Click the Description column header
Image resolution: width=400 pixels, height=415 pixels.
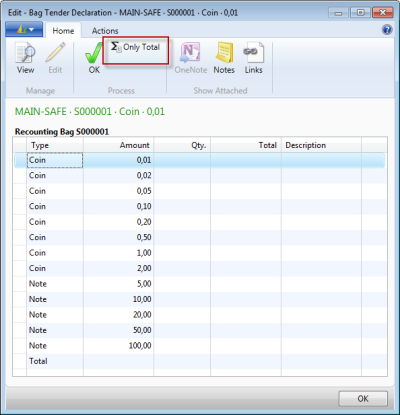coord(321,145)
